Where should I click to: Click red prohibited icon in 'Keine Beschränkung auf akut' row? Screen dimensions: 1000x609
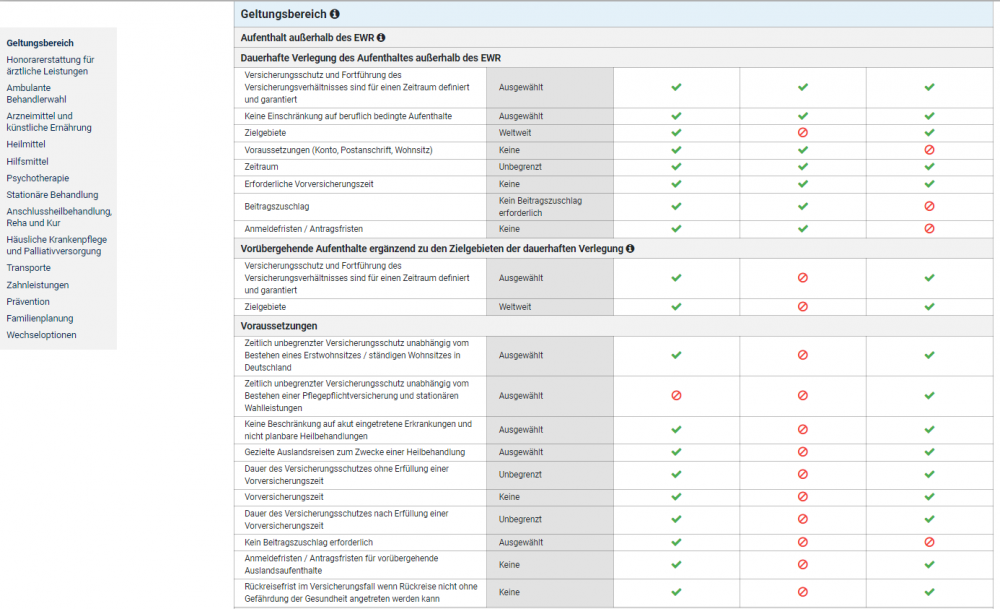coord(802,429)
